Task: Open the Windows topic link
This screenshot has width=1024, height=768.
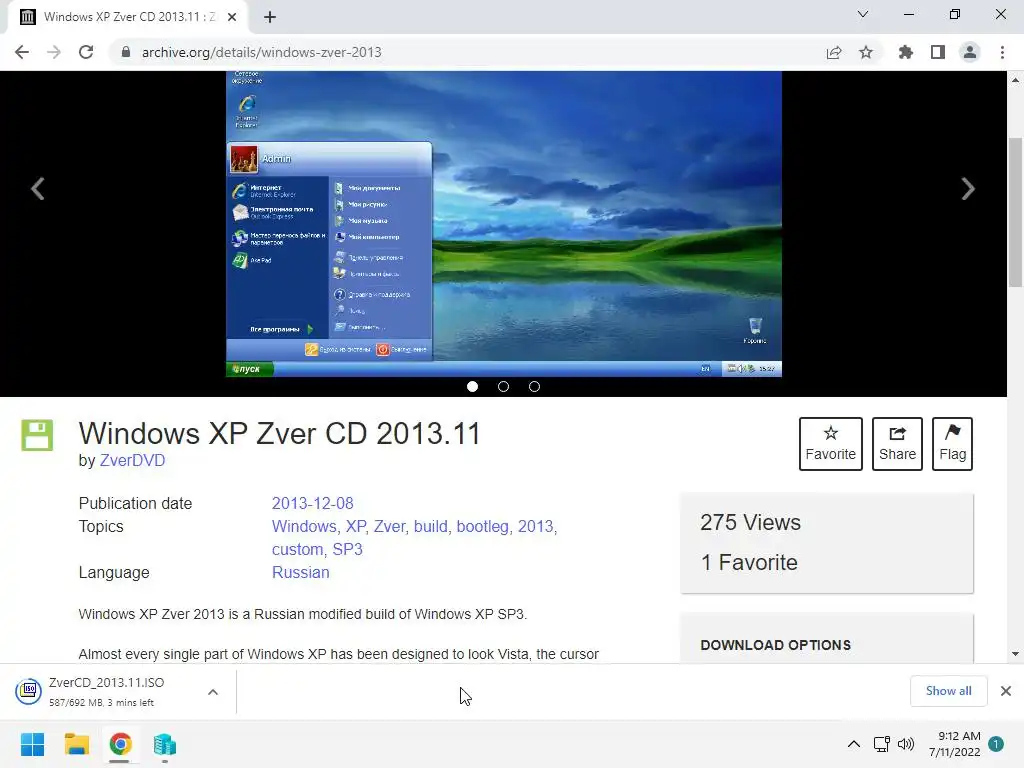Action: [x=304, y=526]
